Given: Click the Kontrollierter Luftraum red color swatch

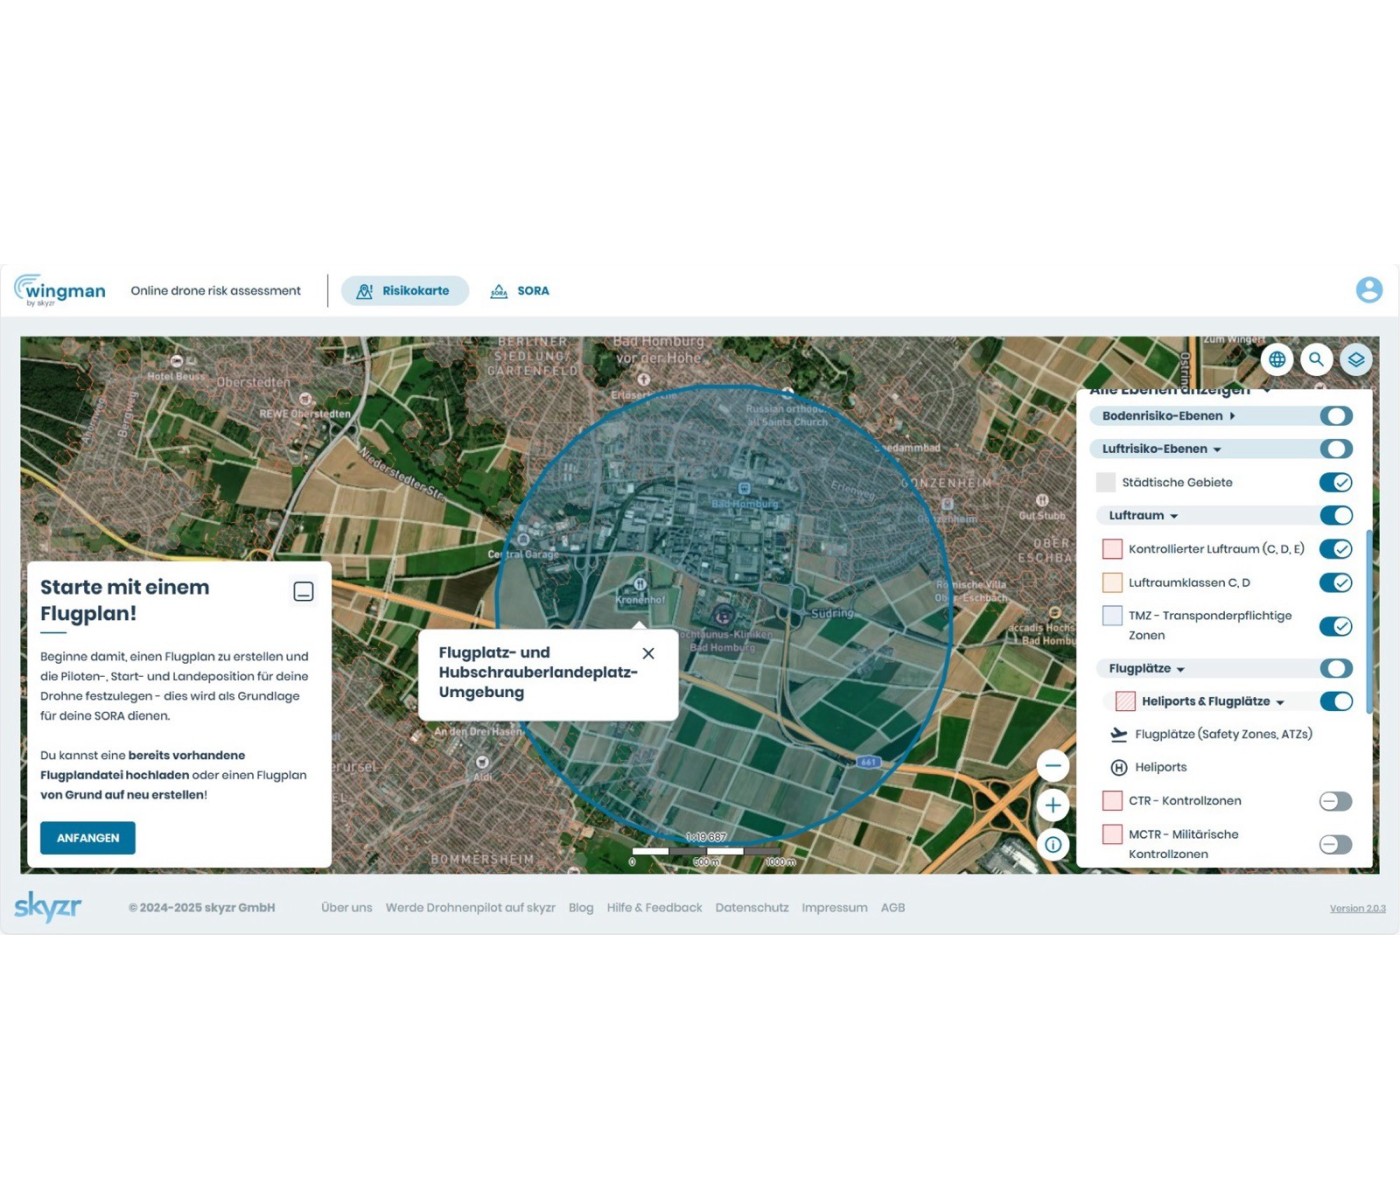Looking at the screenshot, I should point(1112,549).
